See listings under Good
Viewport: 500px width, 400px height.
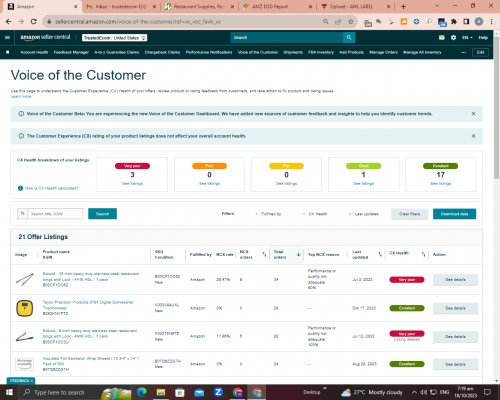point(363,184)
